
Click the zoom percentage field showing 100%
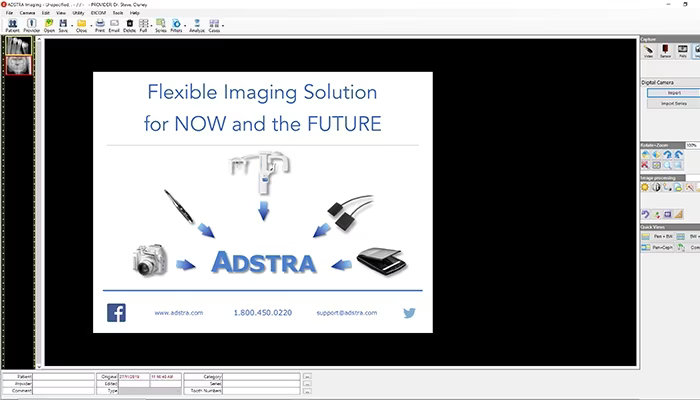(692, 146)
